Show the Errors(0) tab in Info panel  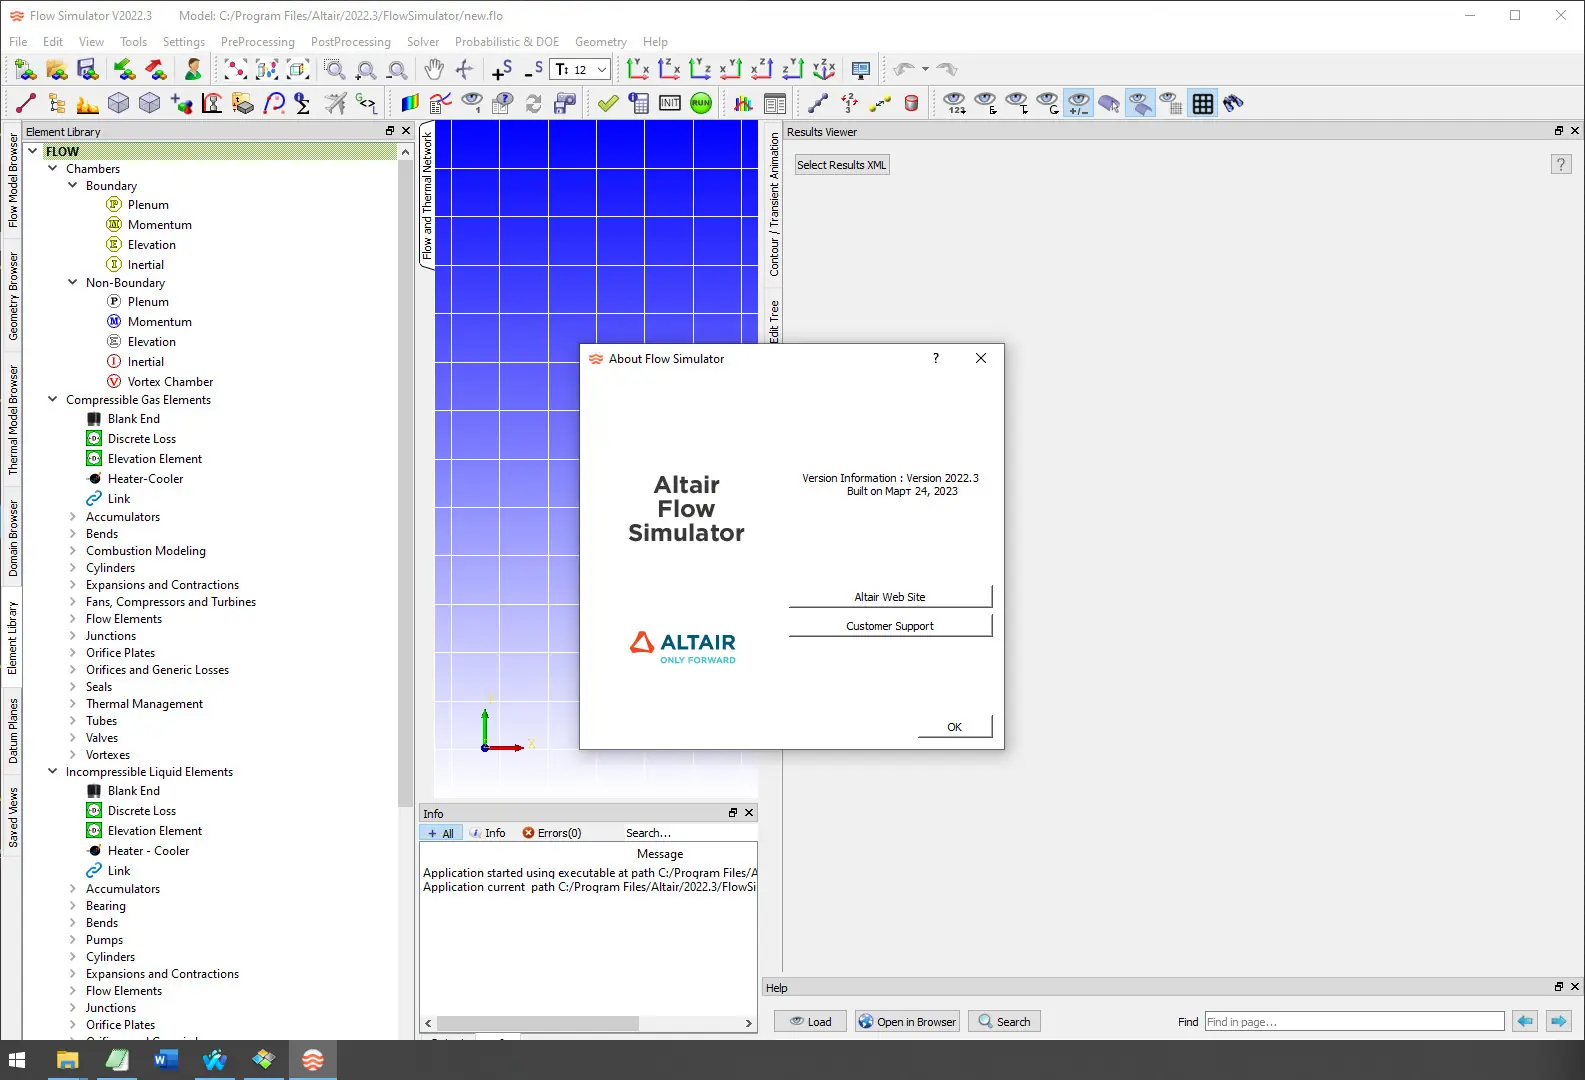click(x=552, y=833)
